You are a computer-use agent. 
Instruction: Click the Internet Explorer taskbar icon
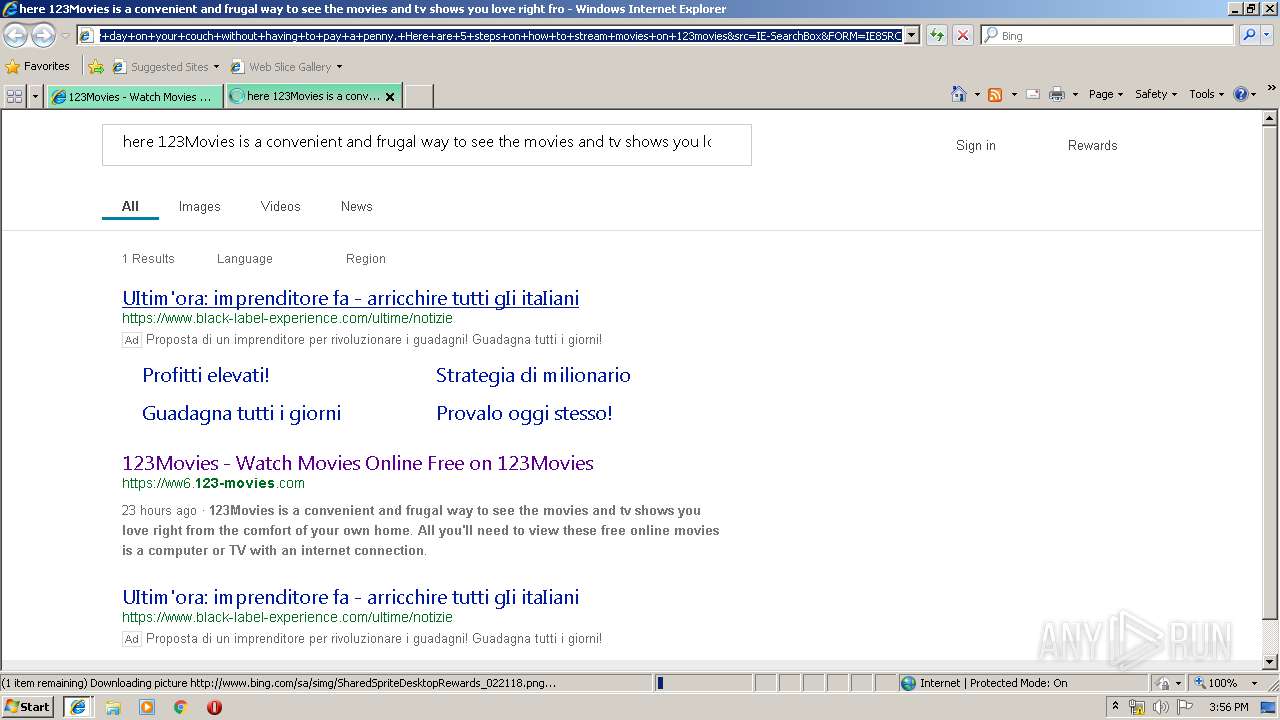(78, 707)
